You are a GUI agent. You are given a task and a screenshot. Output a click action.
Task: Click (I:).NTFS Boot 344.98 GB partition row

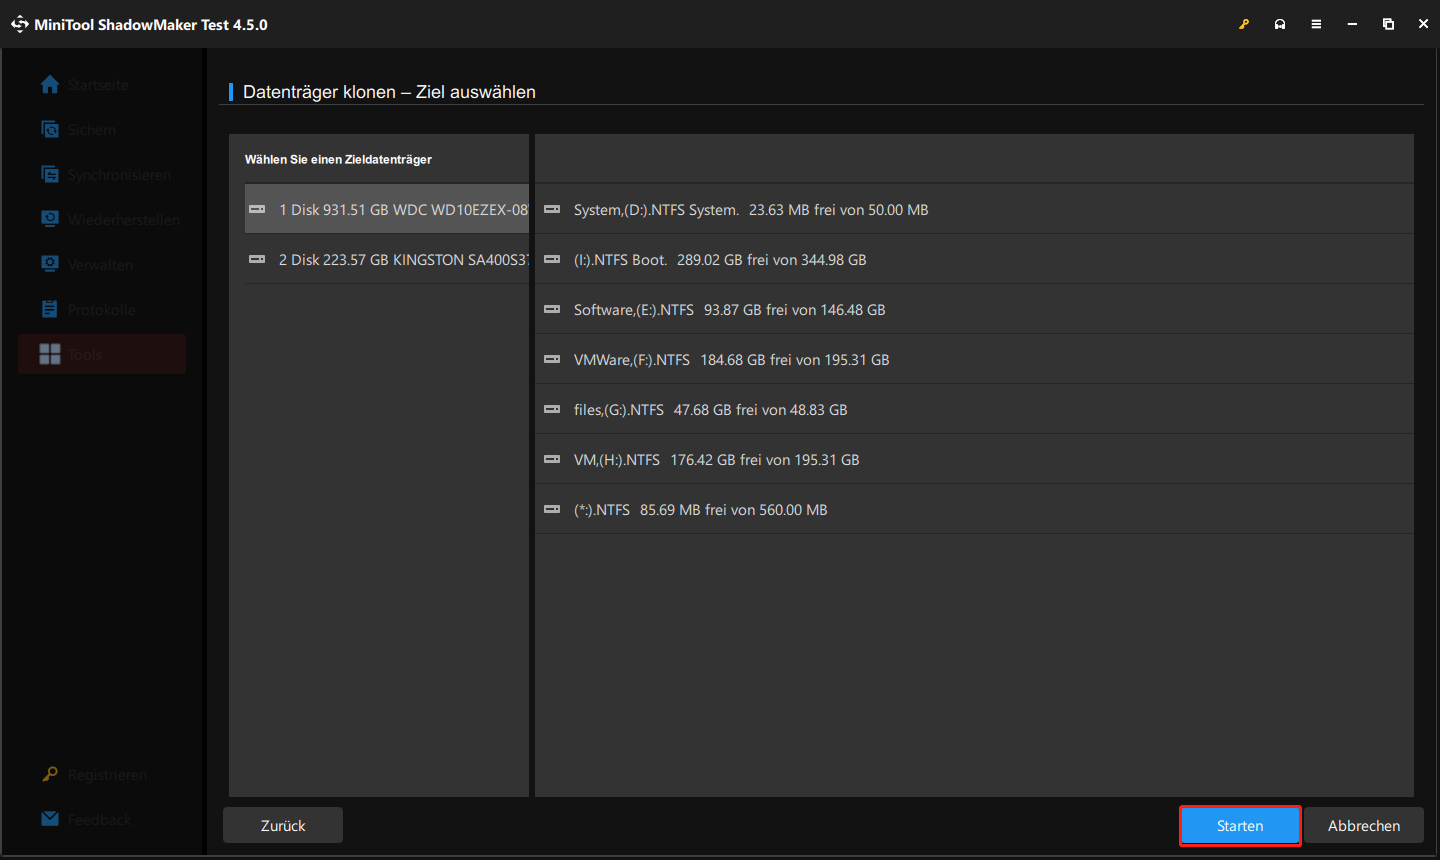974,259
